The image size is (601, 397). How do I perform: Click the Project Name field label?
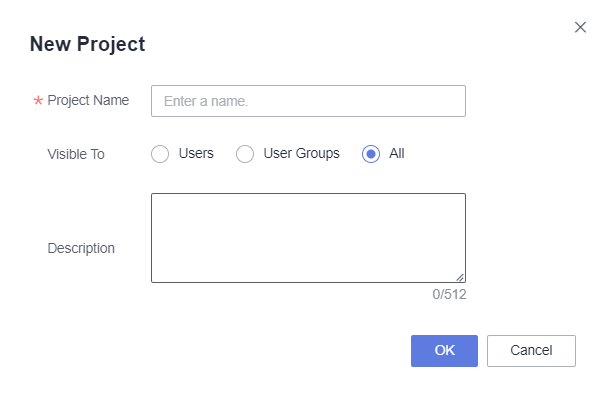88,100
